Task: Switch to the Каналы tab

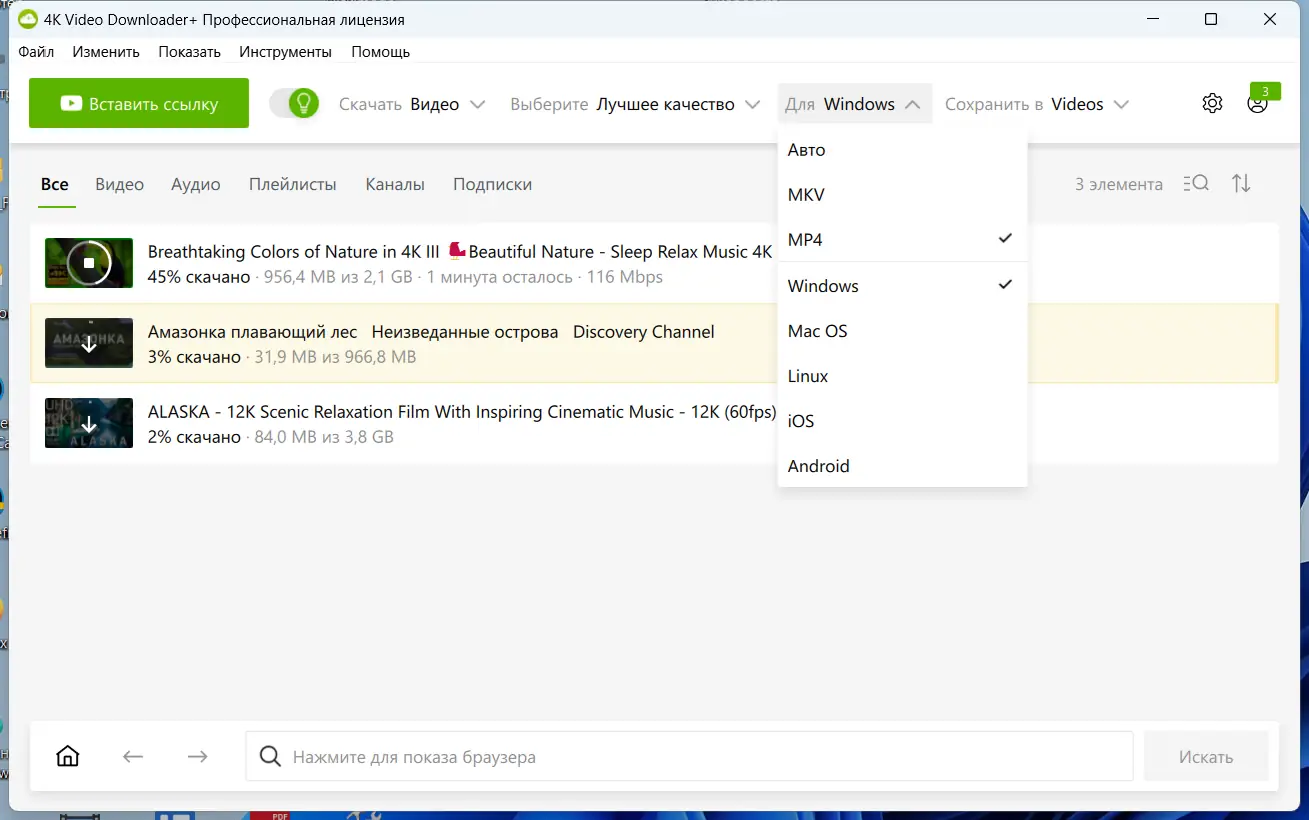Action: (x=395, y=184)
